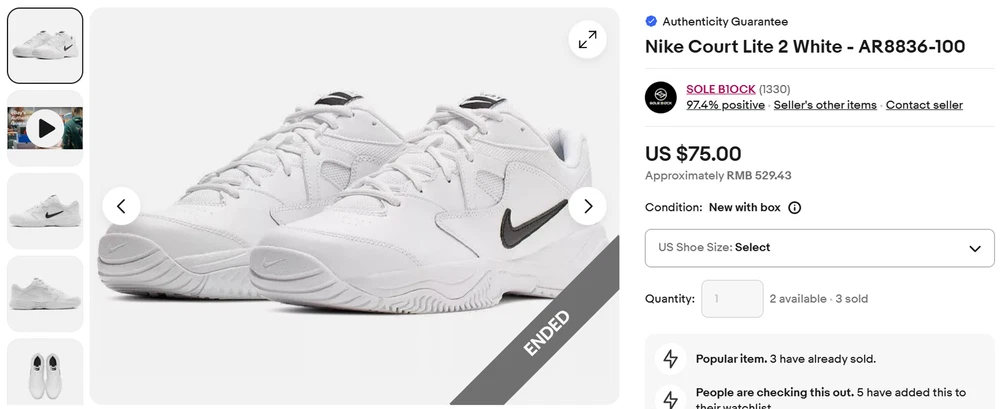Select the first shoe pair thumbnail
This screenshot has height=409, width=1000.
[x=45, y=46]
